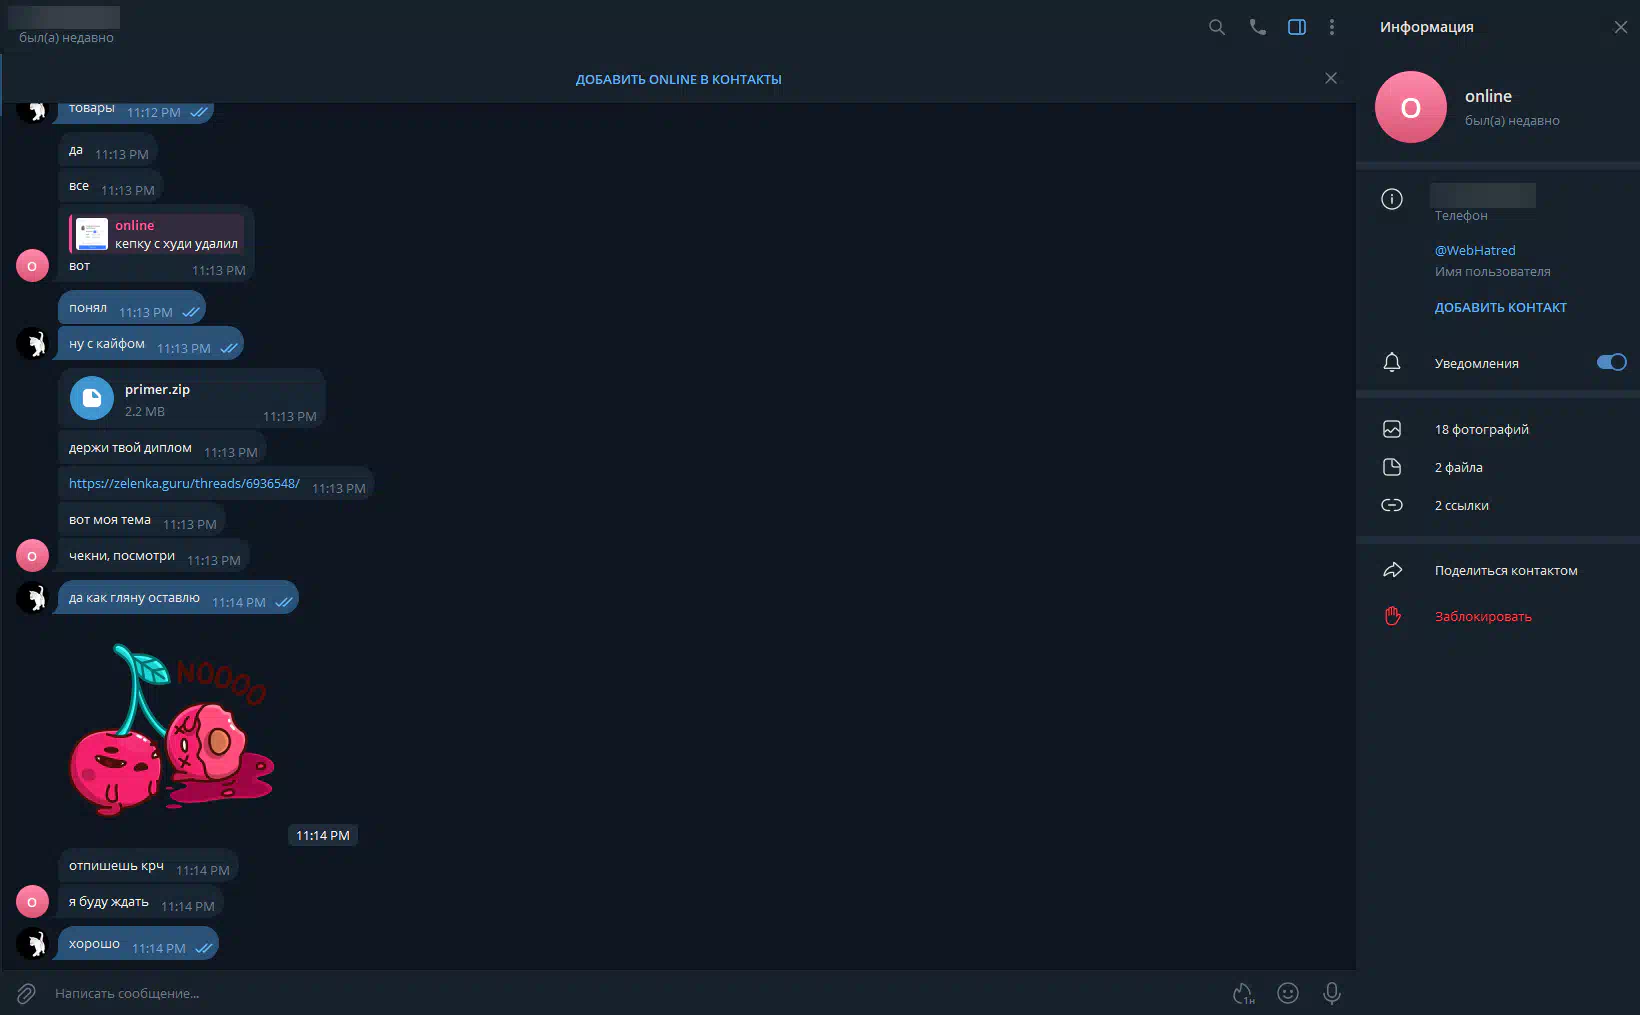Open the emoji picker smiley icon

click(x=1288, y=993)
